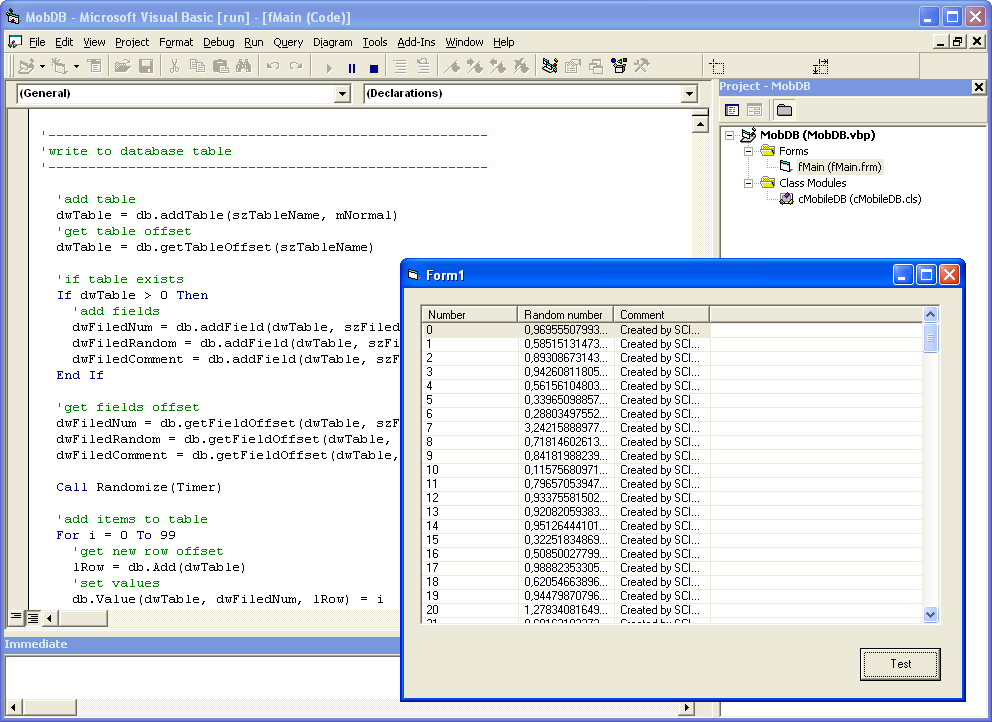
Task: Click the Find binoculars icon
Action: (x=242, y=67)
